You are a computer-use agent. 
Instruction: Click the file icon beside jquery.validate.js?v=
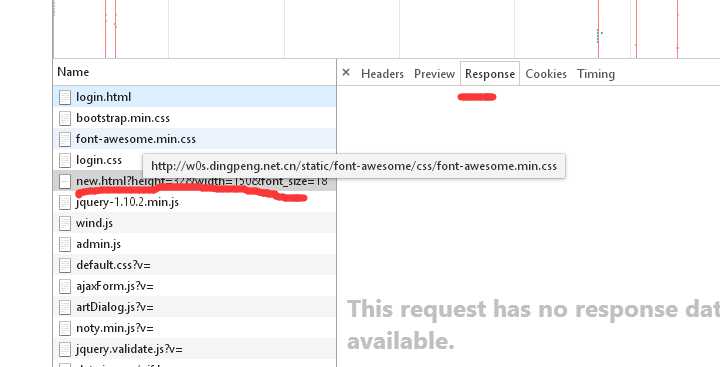pyautogui.click(x=65, y=350)
